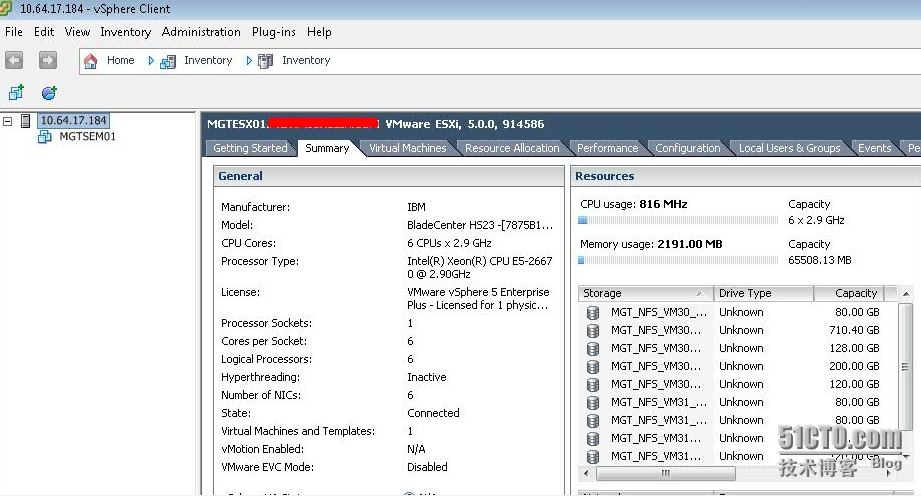The width and height of the screenshot is (921, 496).
Task: Select the MGTSEM01 tree item
Action: pos(88,136)
